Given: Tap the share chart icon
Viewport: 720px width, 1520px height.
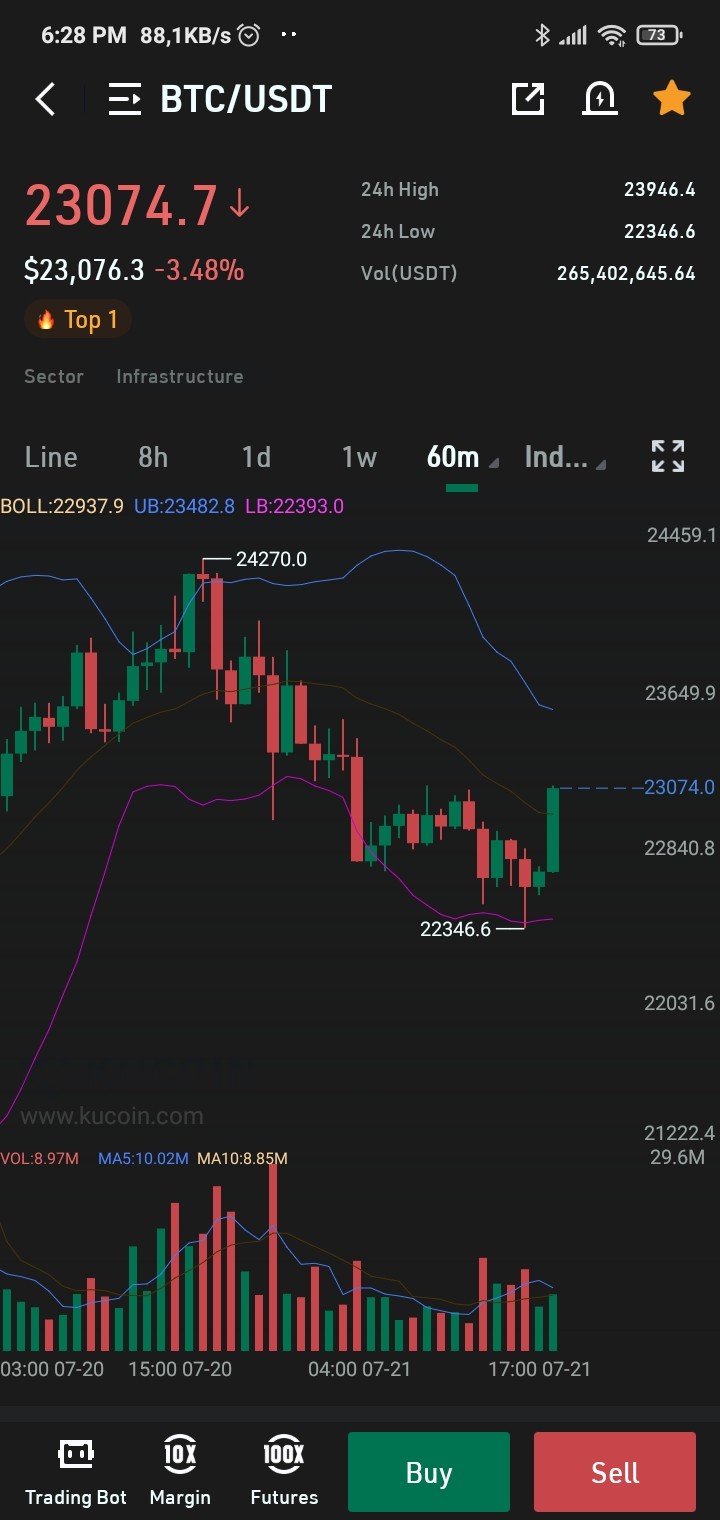Looking at the screenshot, I should (528, 98).
